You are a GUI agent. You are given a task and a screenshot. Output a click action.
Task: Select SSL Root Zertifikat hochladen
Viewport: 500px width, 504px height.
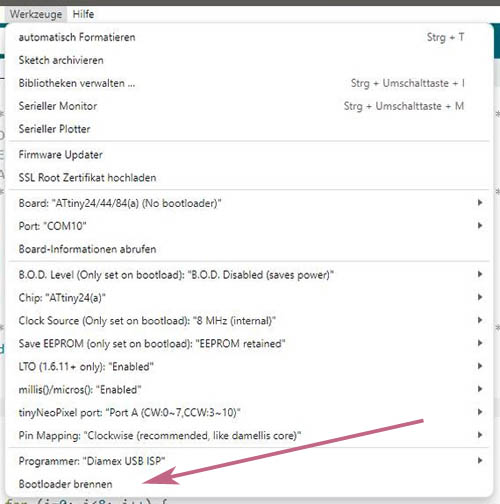tap(249, 178)
